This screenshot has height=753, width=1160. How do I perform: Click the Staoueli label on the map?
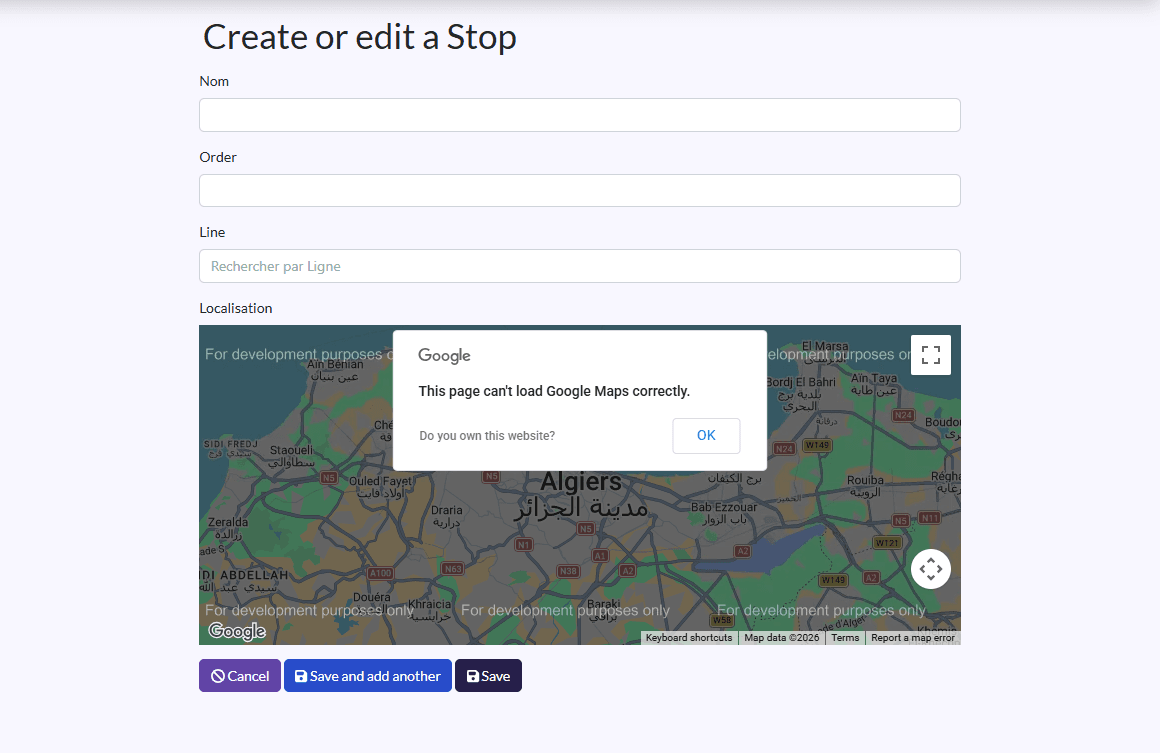tap(291, 450)
